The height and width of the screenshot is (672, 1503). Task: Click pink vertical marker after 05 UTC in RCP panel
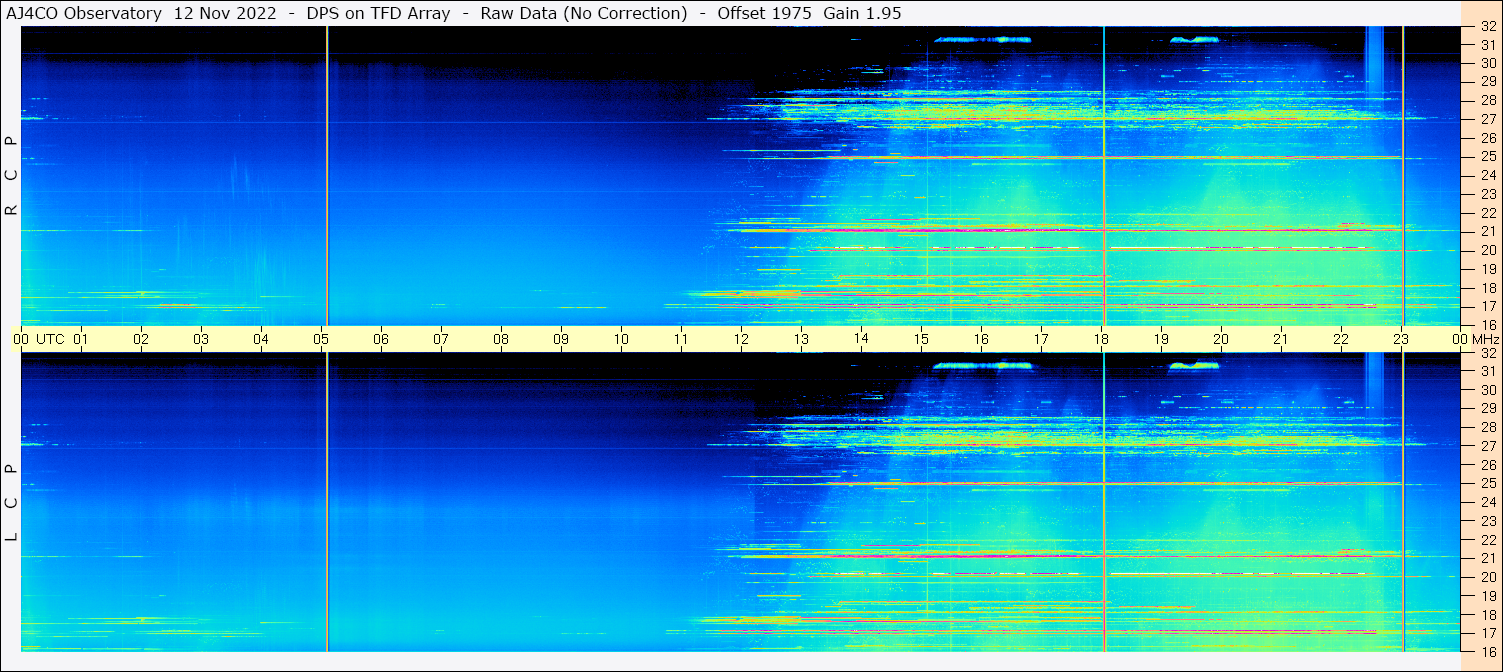327,176
